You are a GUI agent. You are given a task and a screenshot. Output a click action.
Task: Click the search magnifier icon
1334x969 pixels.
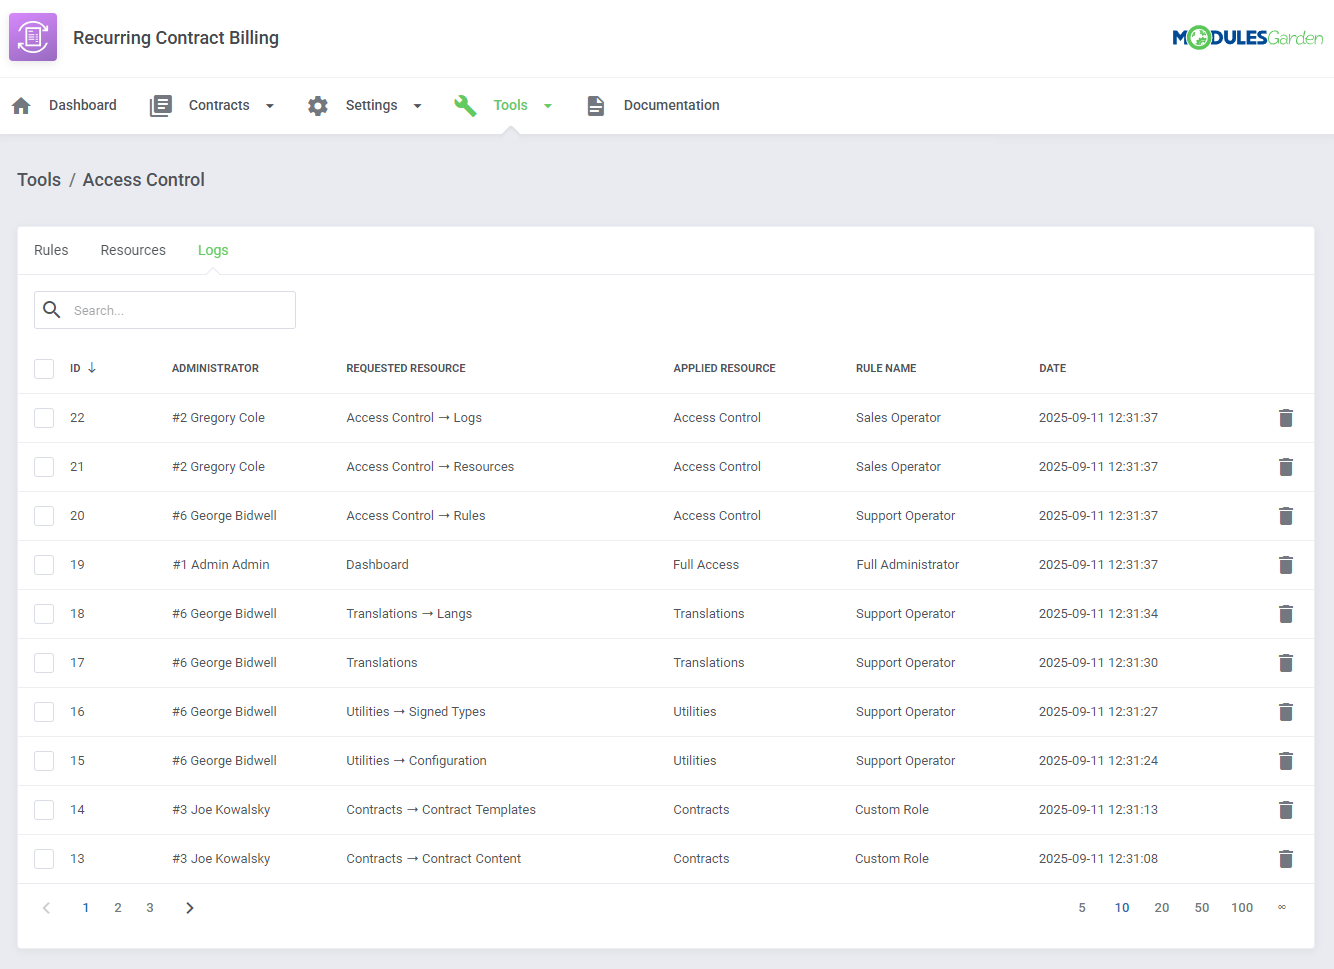(52, 310)
